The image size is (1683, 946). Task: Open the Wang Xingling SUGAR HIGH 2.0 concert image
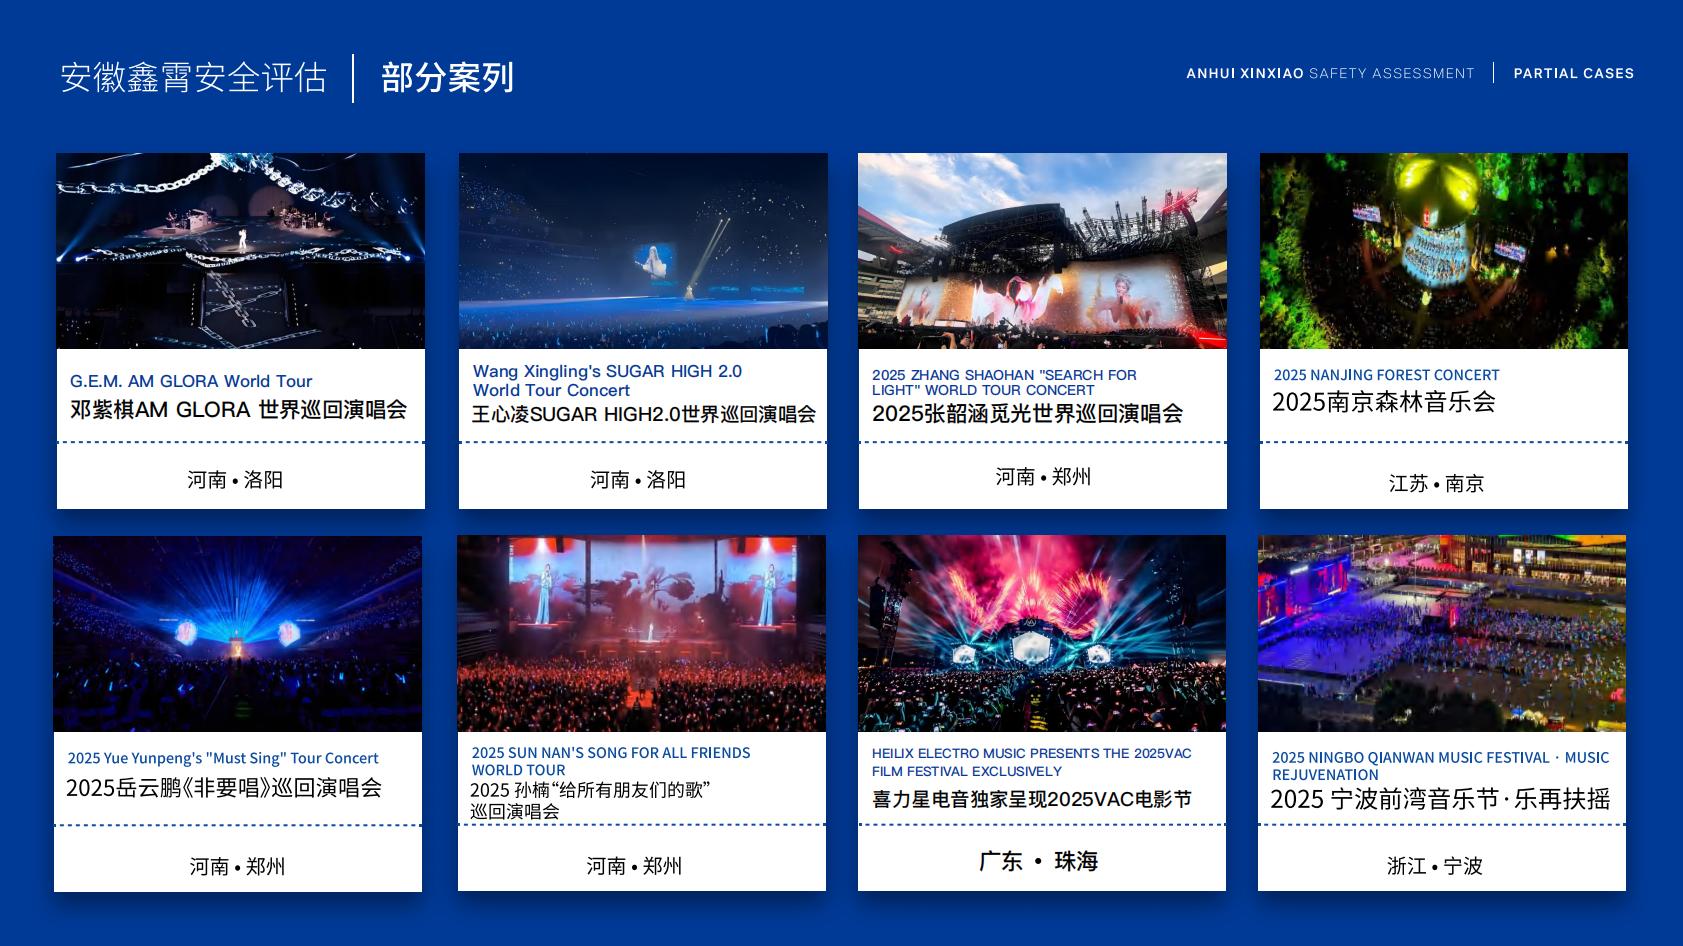click(643, 251)
